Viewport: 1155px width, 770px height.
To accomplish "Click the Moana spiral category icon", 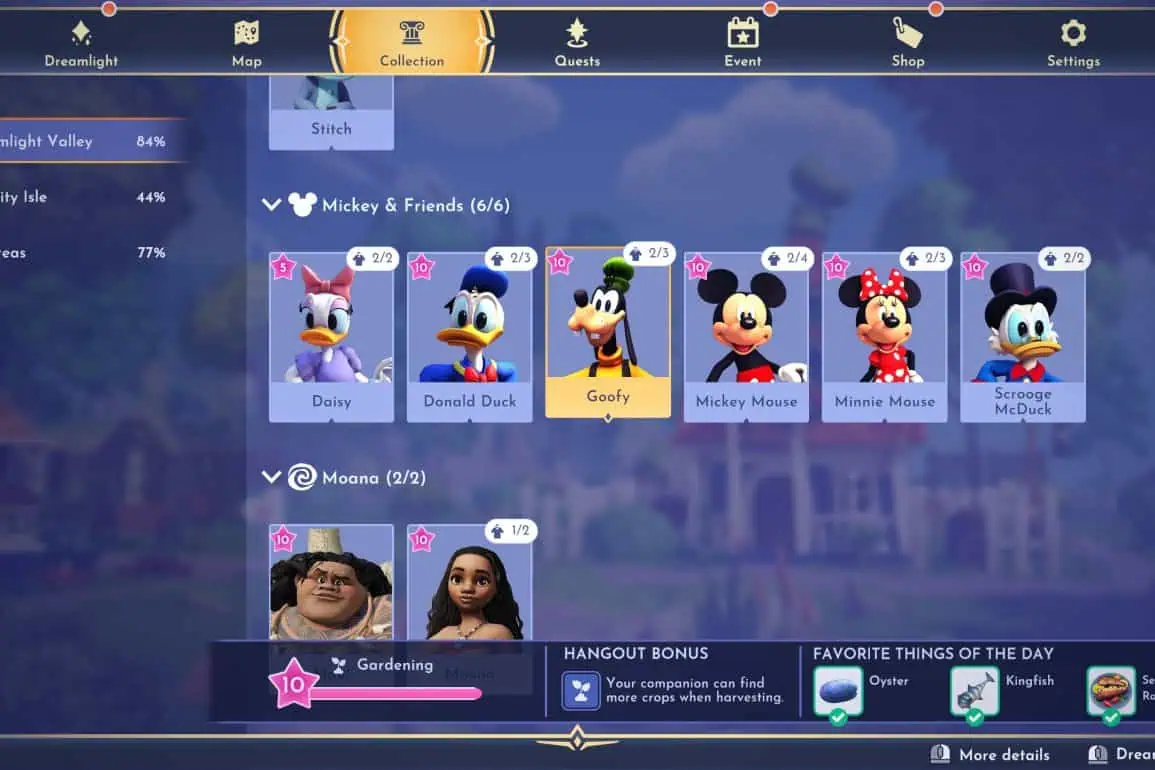I will [x=302, y=477].
